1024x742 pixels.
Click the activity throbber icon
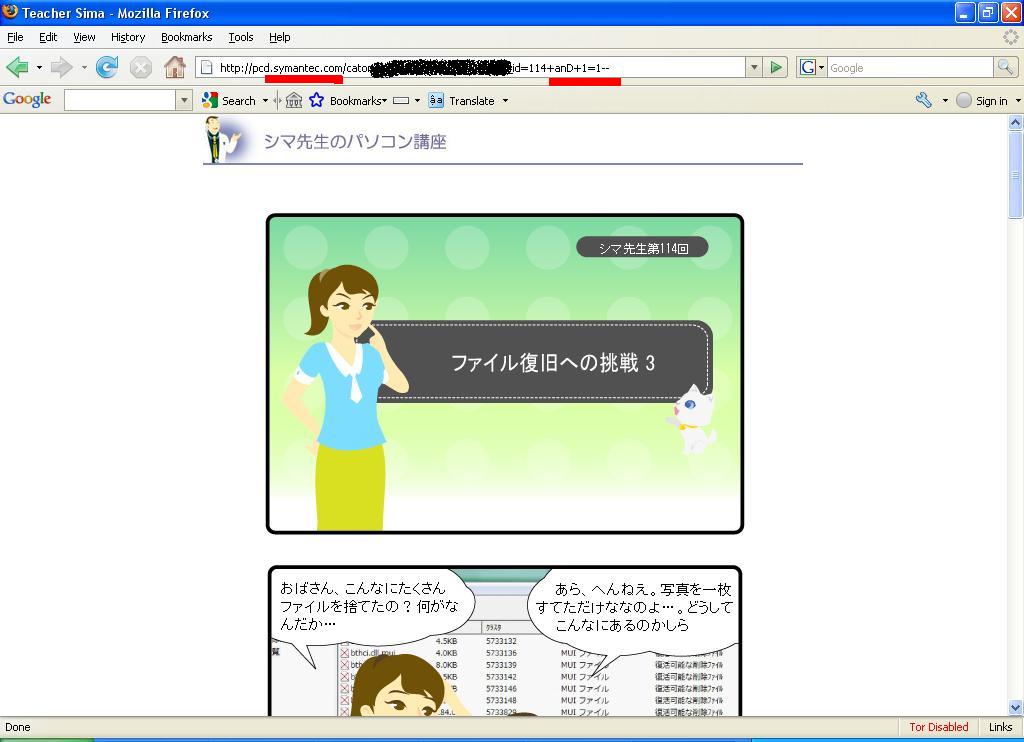coord(1010,37)
